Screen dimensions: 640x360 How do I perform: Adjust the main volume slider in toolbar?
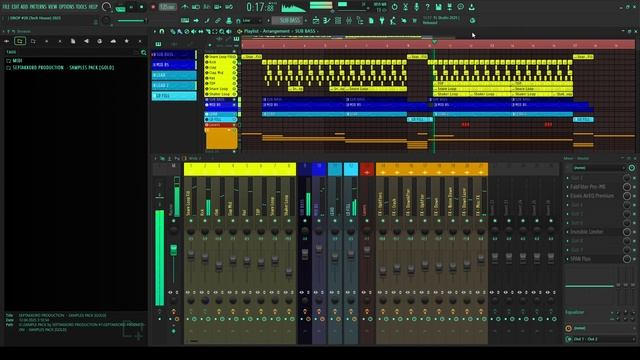(131, 20)
